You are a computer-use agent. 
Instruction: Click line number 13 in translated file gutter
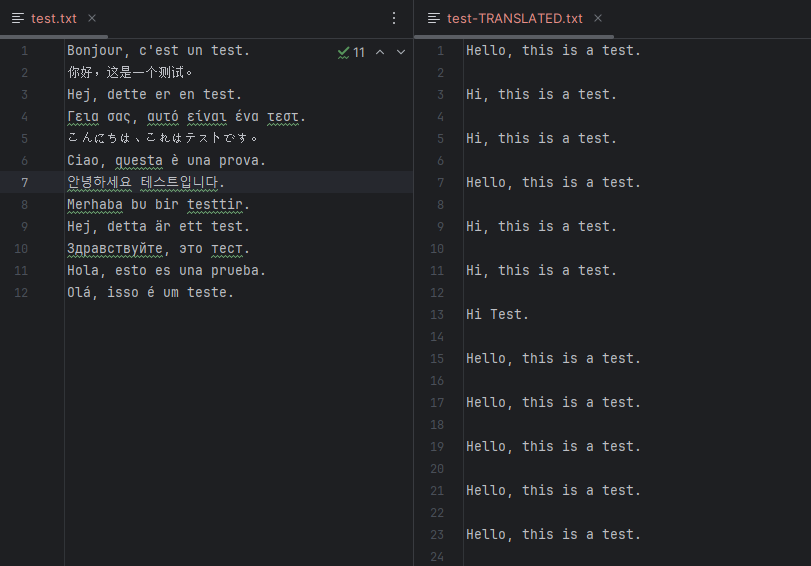pyautogui.click(x=438, y=314)
